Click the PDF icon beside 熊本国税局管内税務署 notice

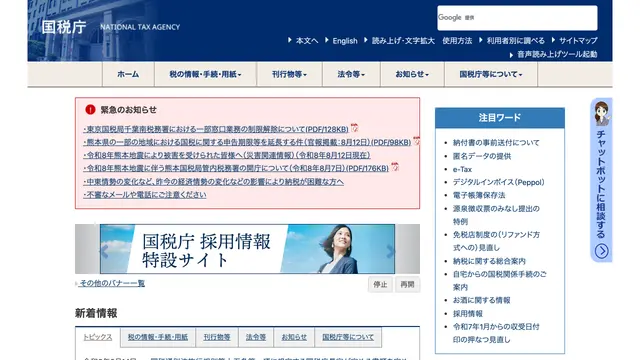pyautogui.click(x=395, y=167)
